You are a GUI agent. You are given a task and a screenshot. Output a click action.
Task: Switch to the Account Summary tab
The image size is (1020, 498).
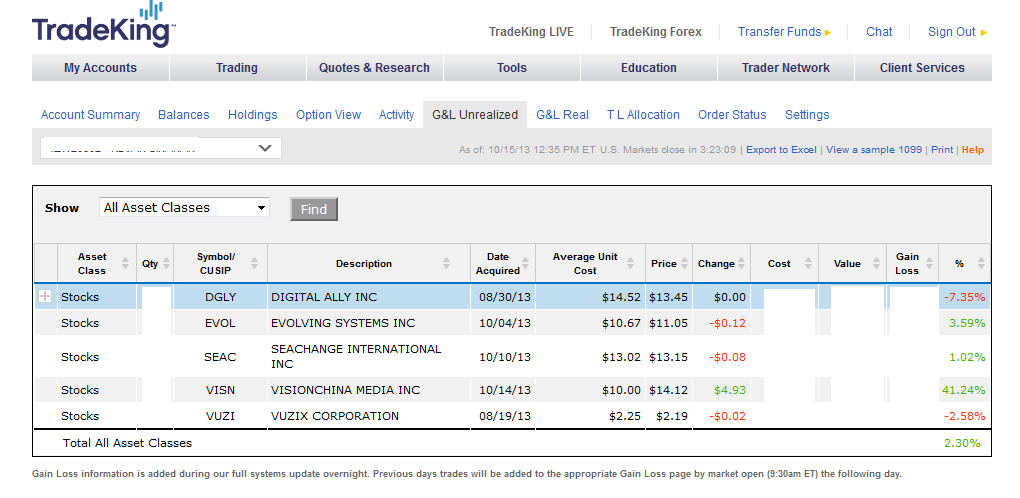tap(90, 114)
